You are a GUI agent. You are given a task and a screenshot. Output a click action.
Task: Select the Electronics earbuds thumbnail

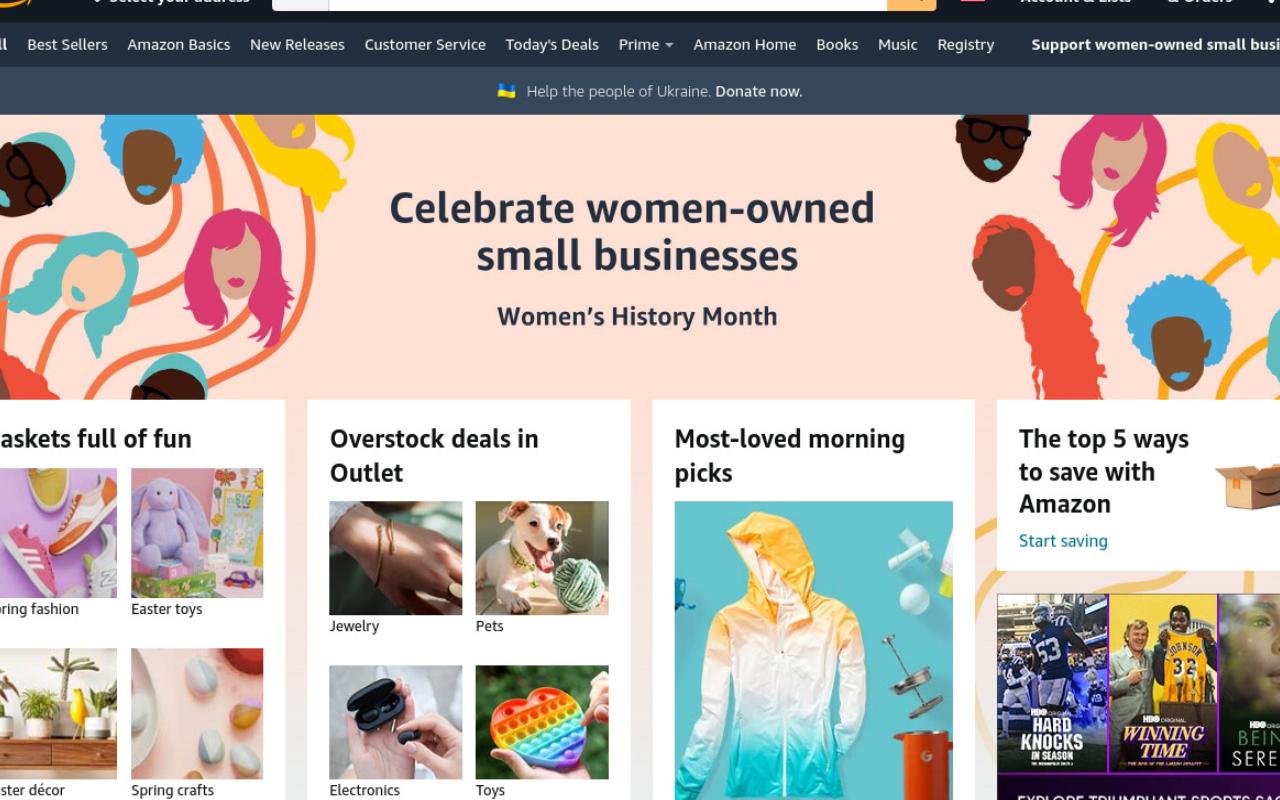pos(396,722)
